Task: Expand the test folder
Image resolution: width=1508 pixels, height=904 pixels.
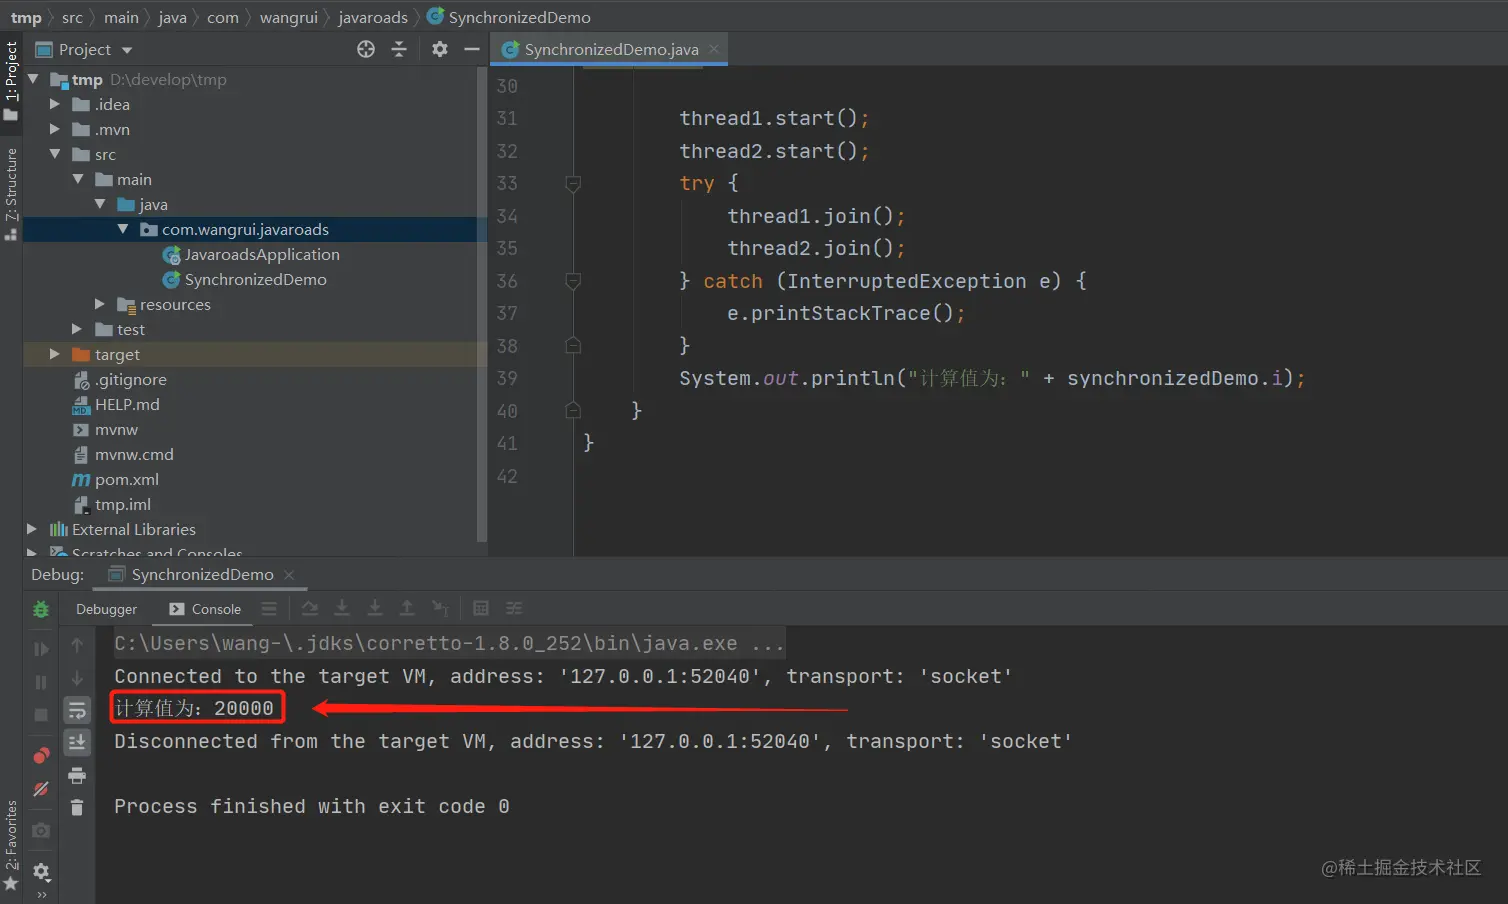Action: click(x=78, y=329)
